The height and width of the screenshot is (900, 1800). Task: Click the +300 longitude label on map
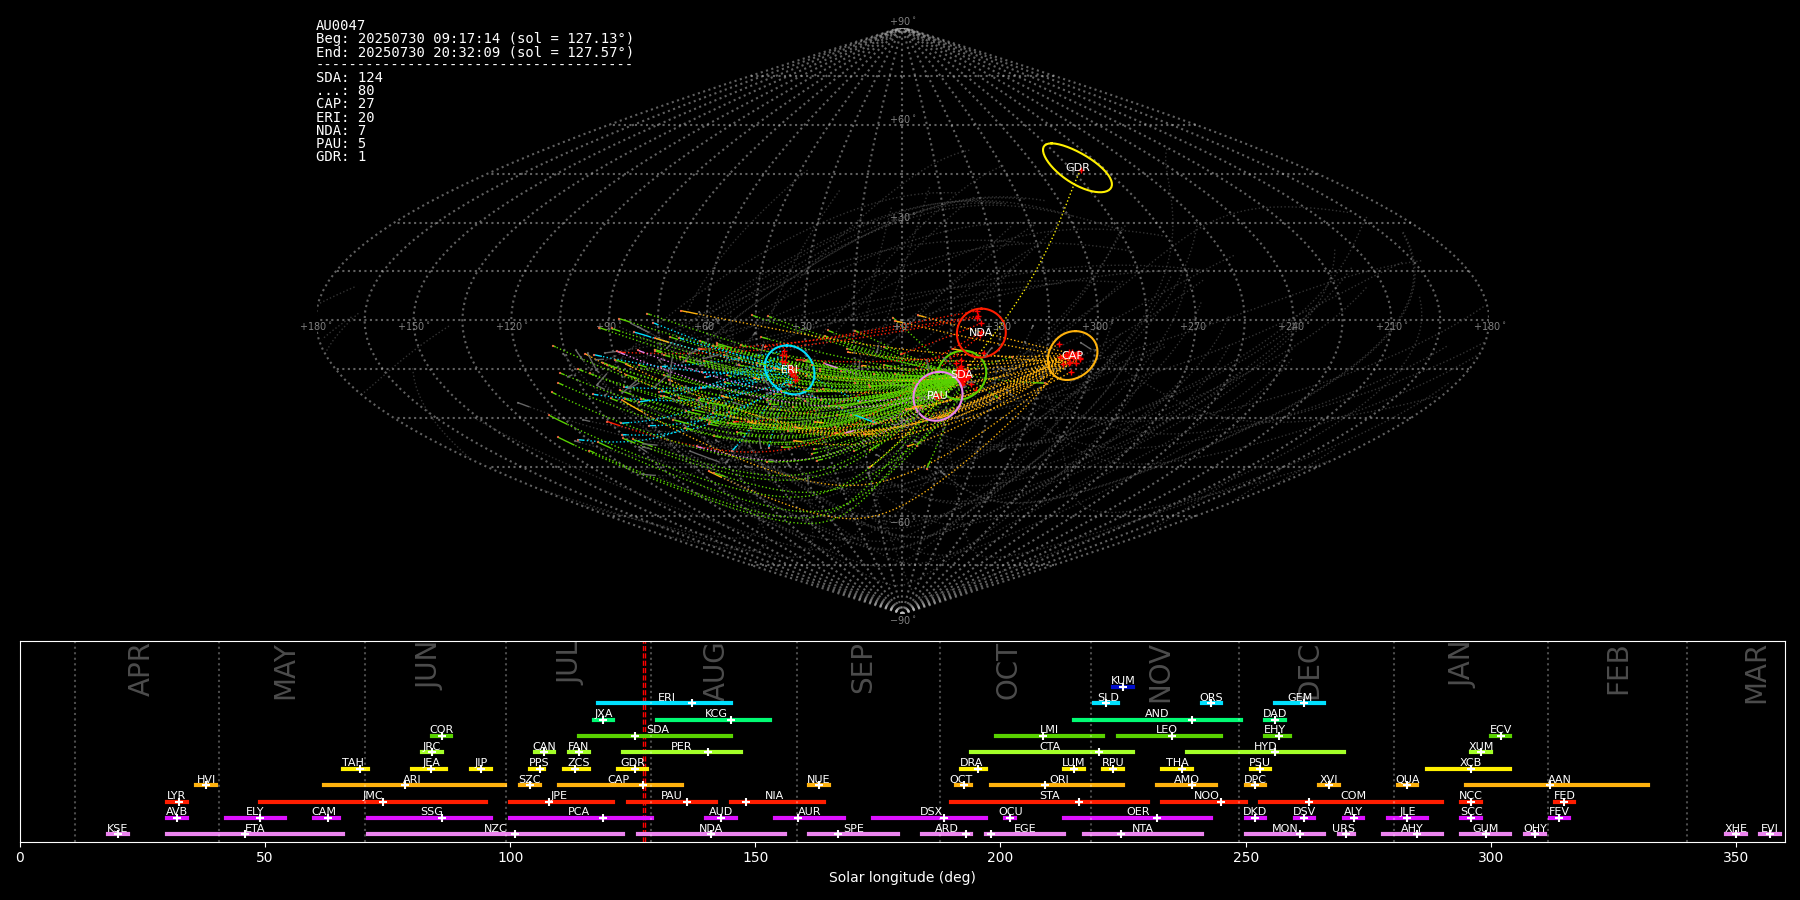pos(1097,327)
